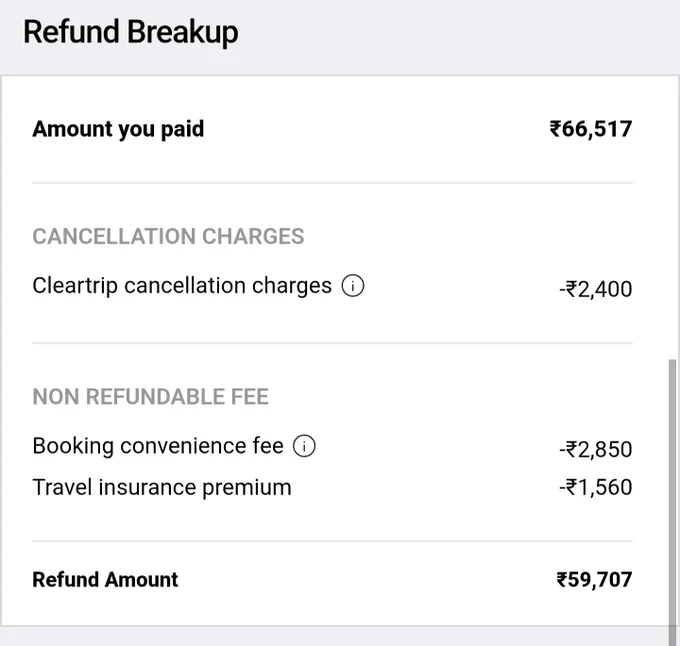Screen dimensions: 680x646
Task: Click the CANCELLATION CHARGES section header
Action: coord(168,236)
